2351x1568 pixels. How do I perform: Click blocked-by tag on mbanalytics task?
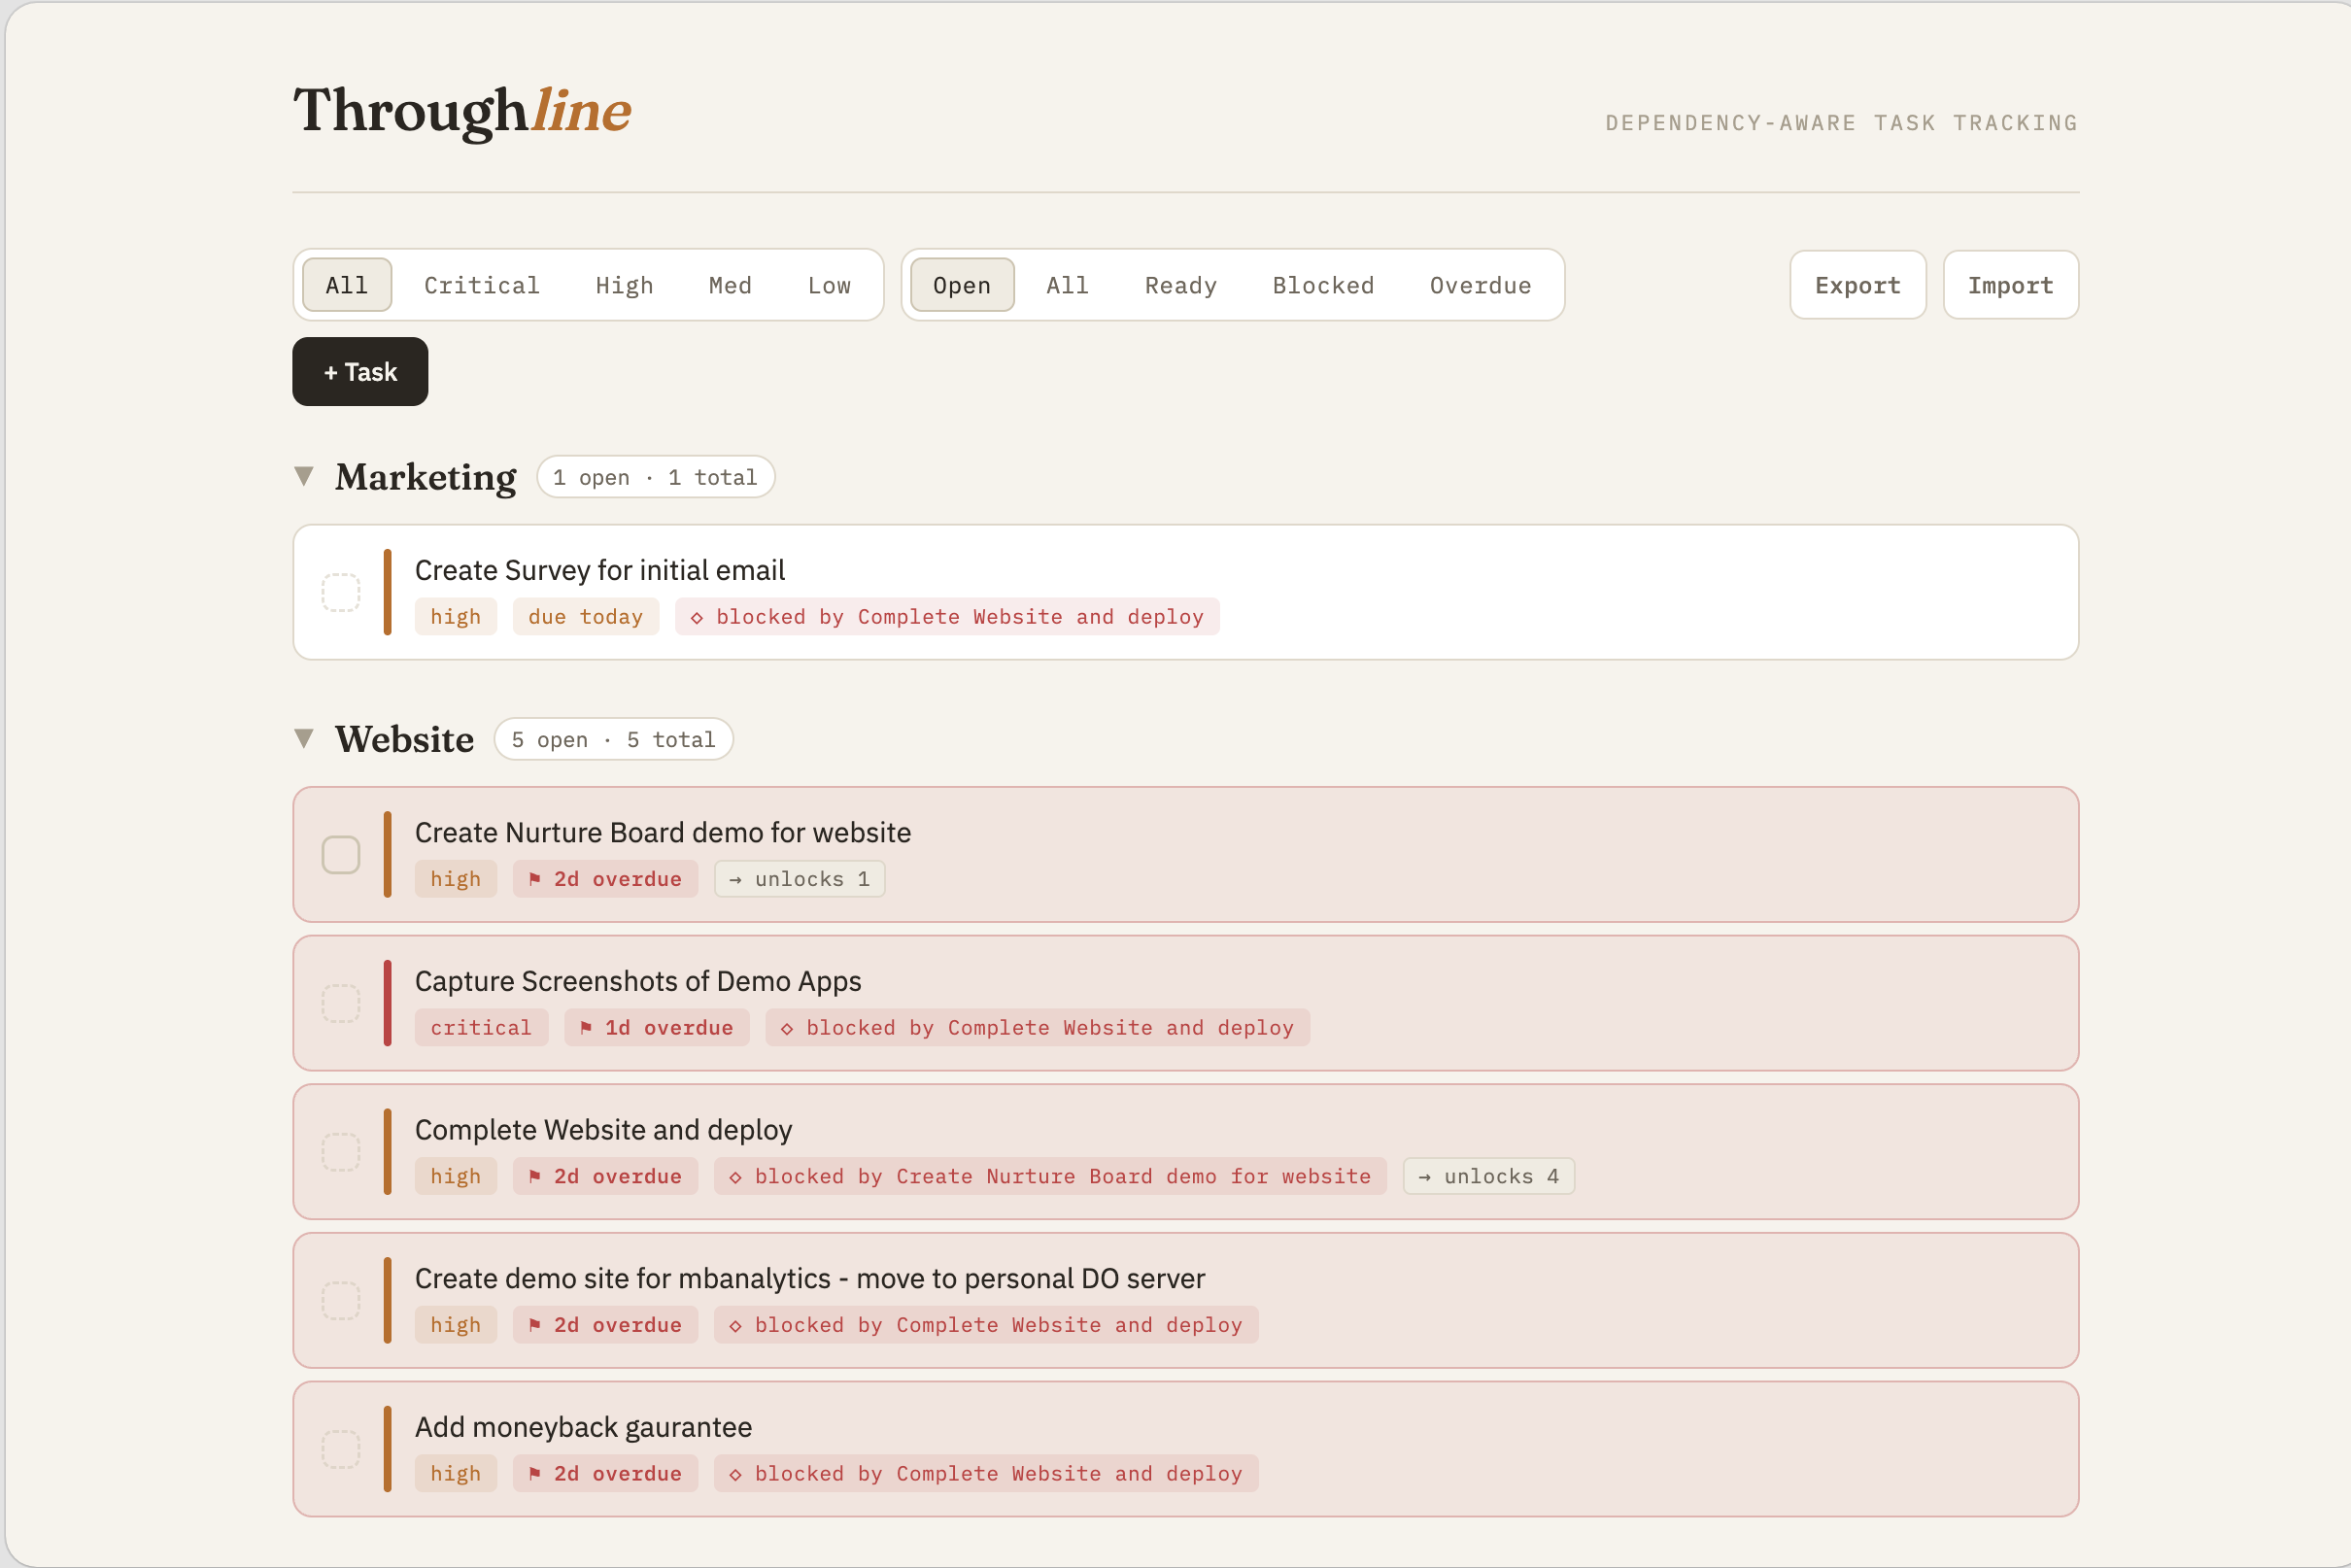click(x=986, y=1325)
